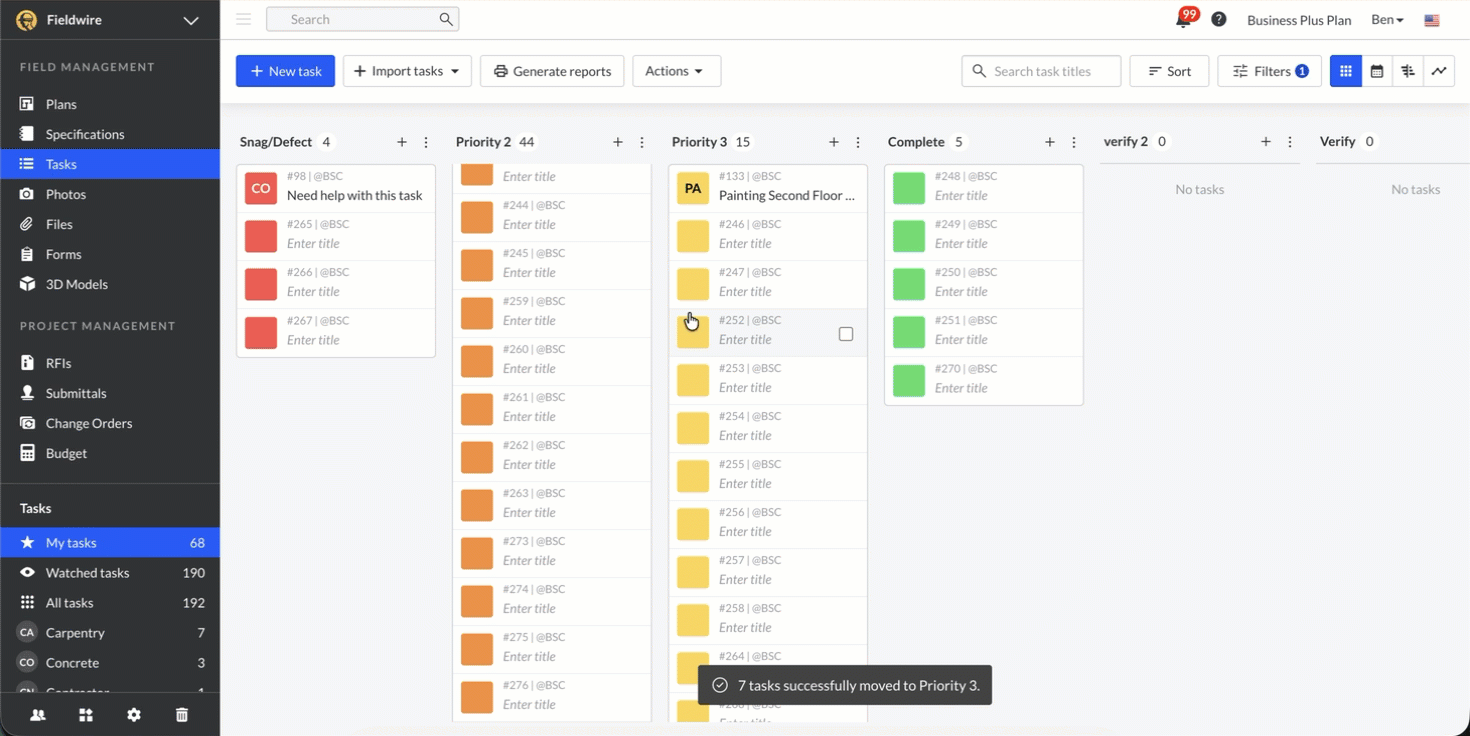Open task #267 in Snag/Defect column
The image size is (1470, 736).
coord(336,333)
